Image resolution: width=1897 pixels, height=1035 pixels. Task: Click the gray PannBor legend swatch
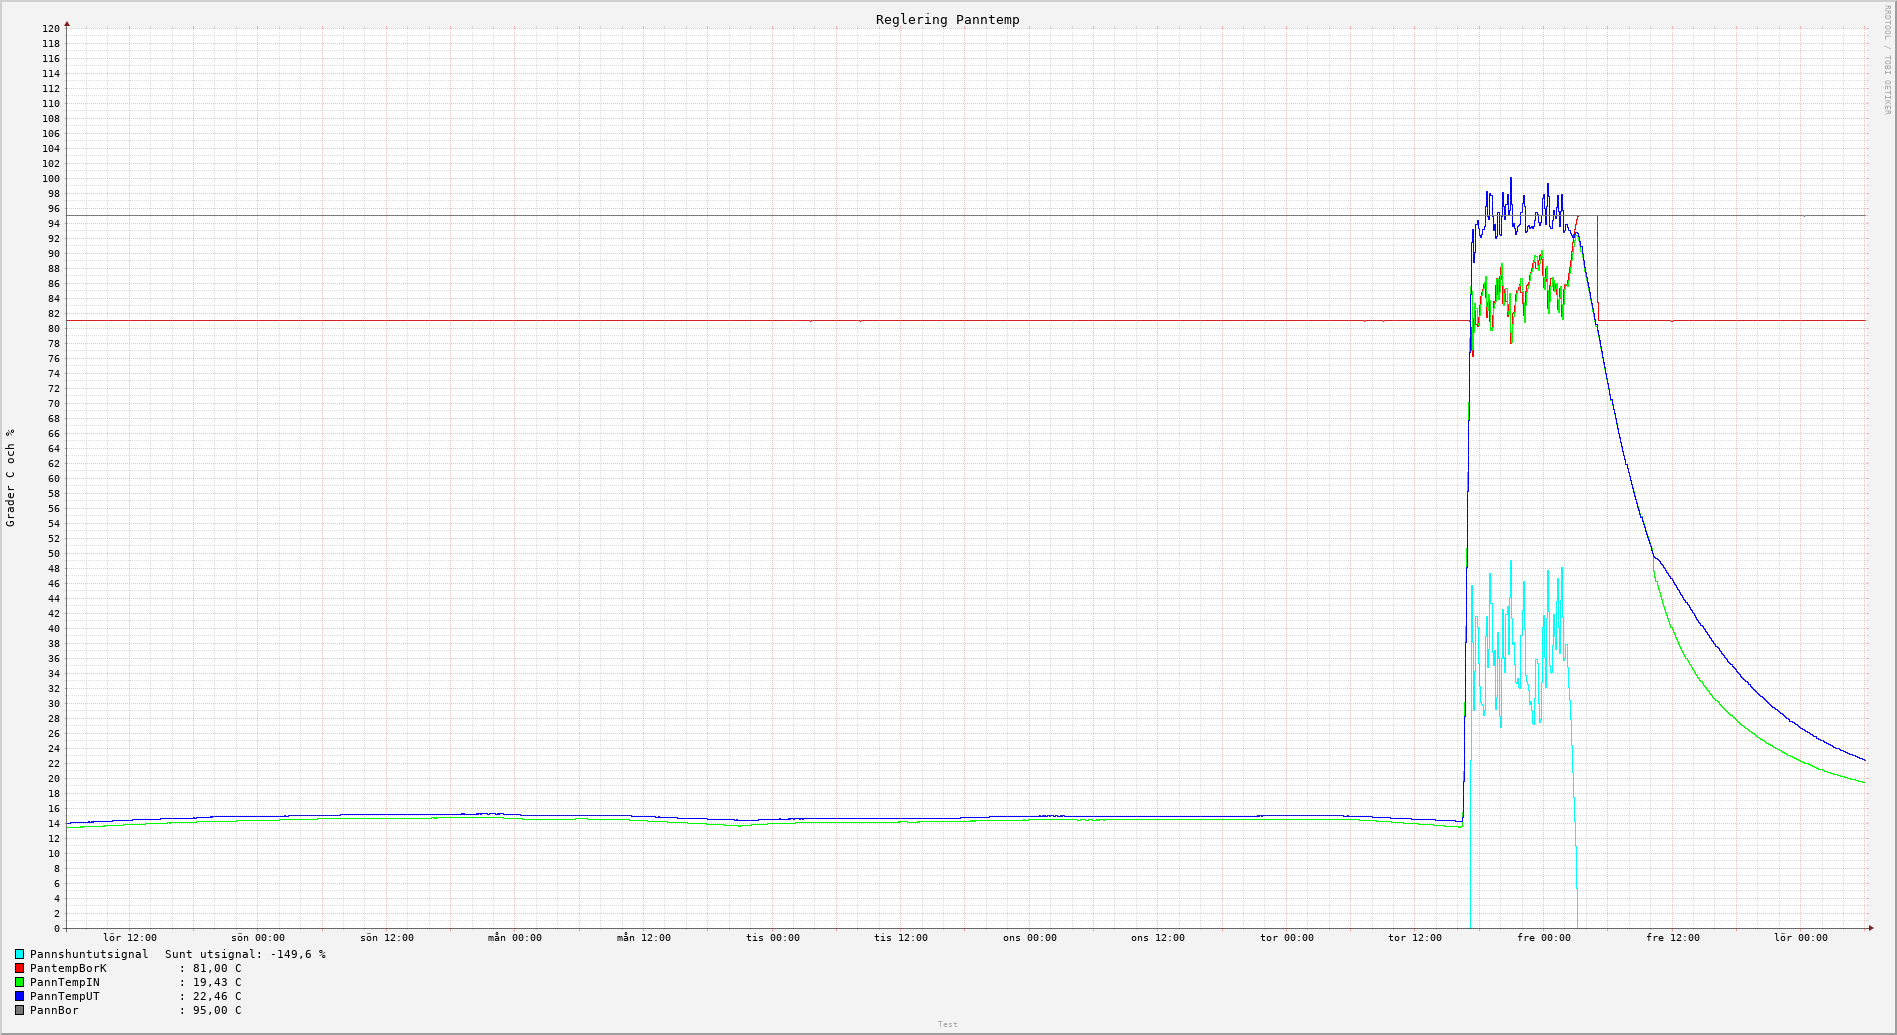(x=19, y=1010)
